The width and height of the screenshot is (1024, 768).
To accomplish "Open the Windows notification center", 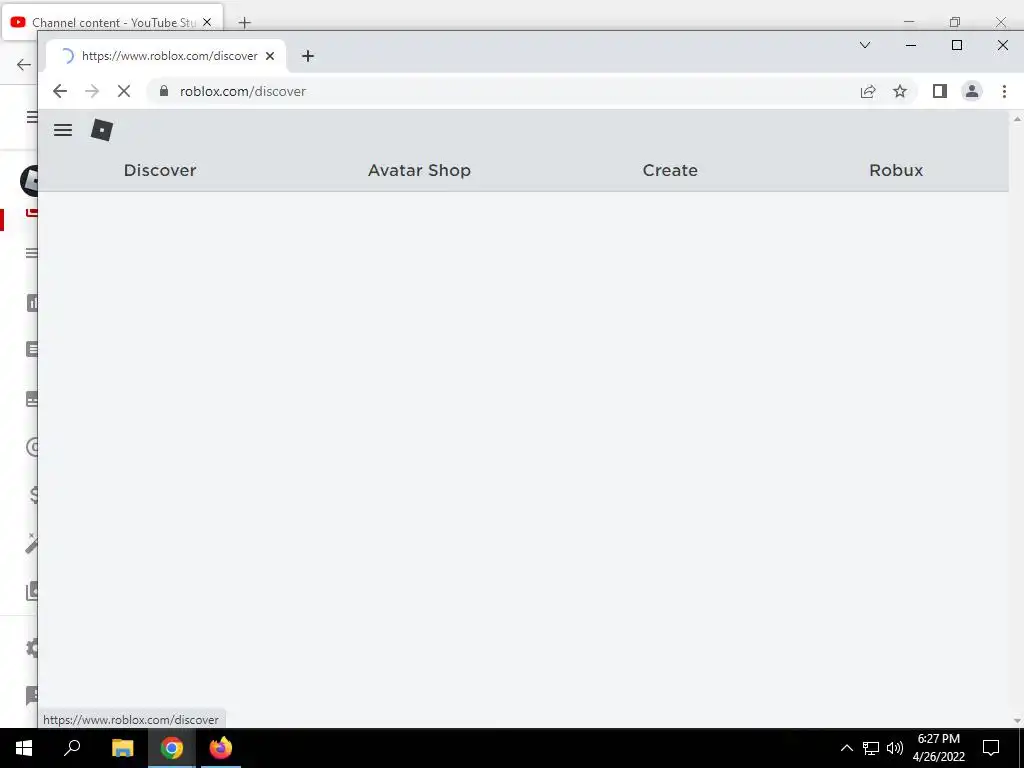I will 991,748.
